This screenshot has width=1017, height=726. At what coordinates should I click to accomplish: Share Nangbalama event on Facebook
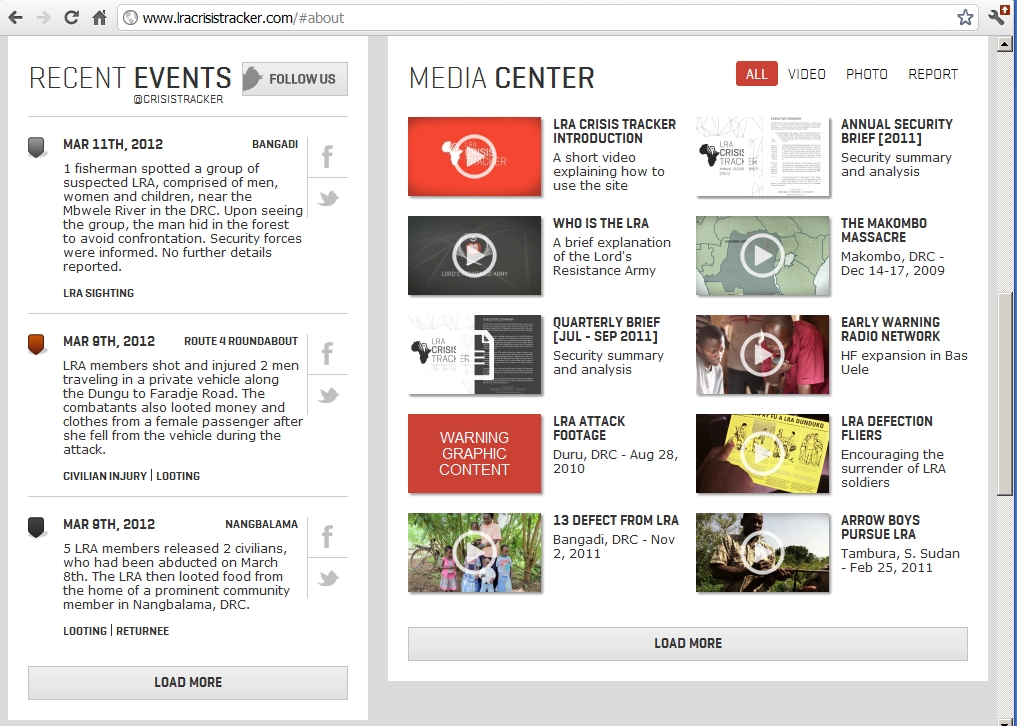pyautogui.click(x=328, y=537)
